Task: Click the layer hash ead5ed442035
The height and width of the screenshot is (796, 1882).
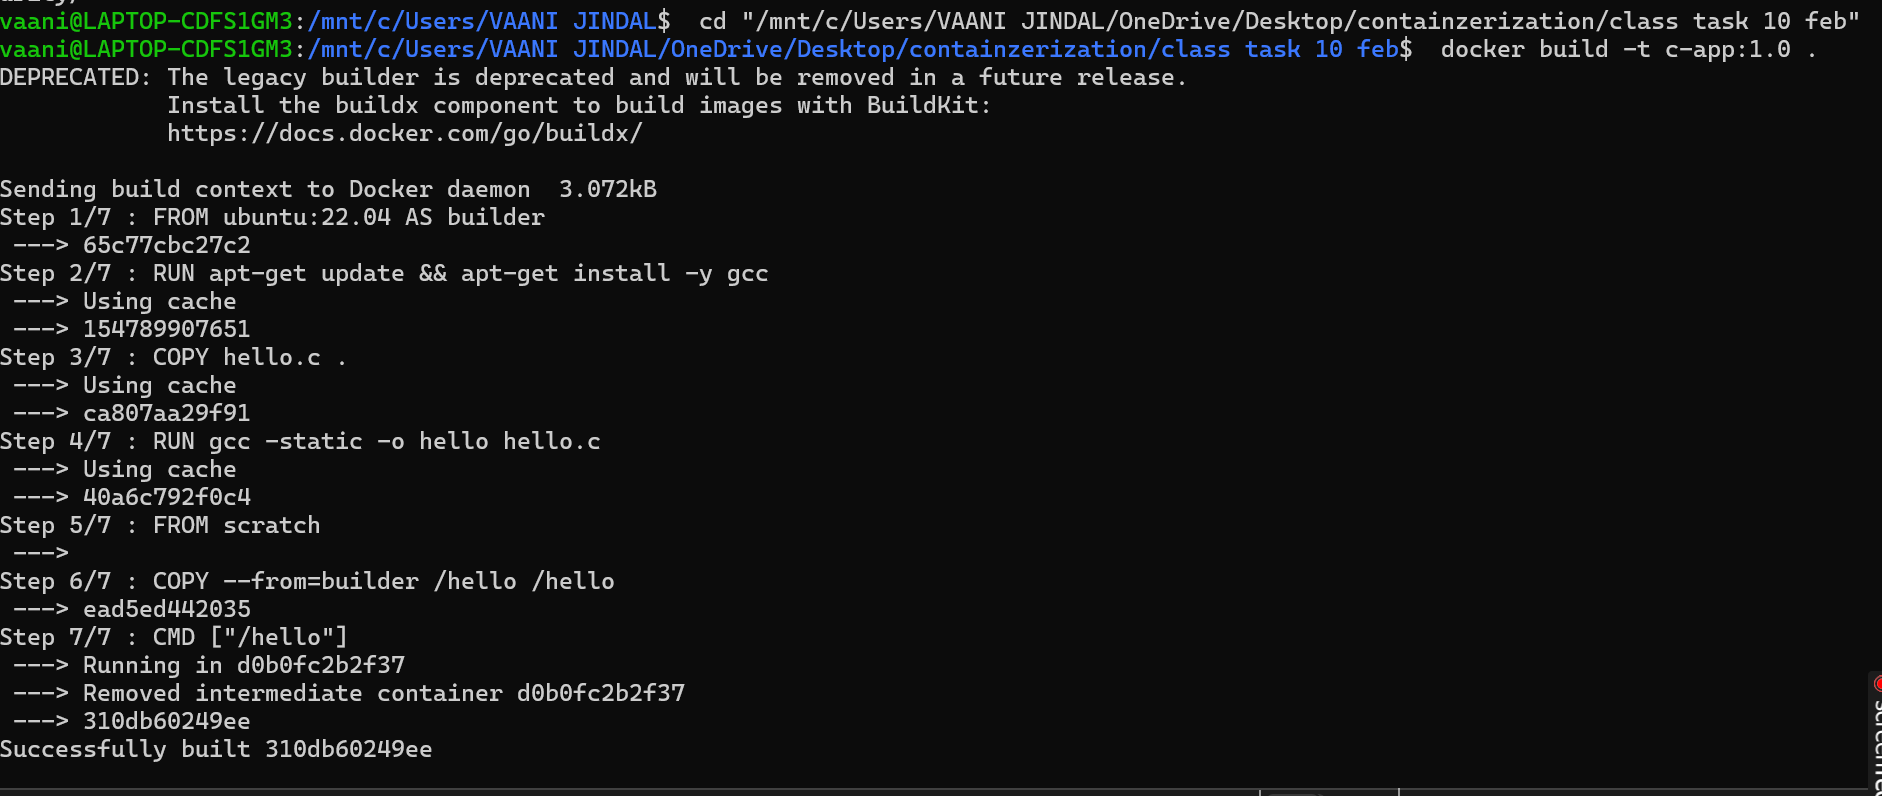Action: tap(166, 609)
